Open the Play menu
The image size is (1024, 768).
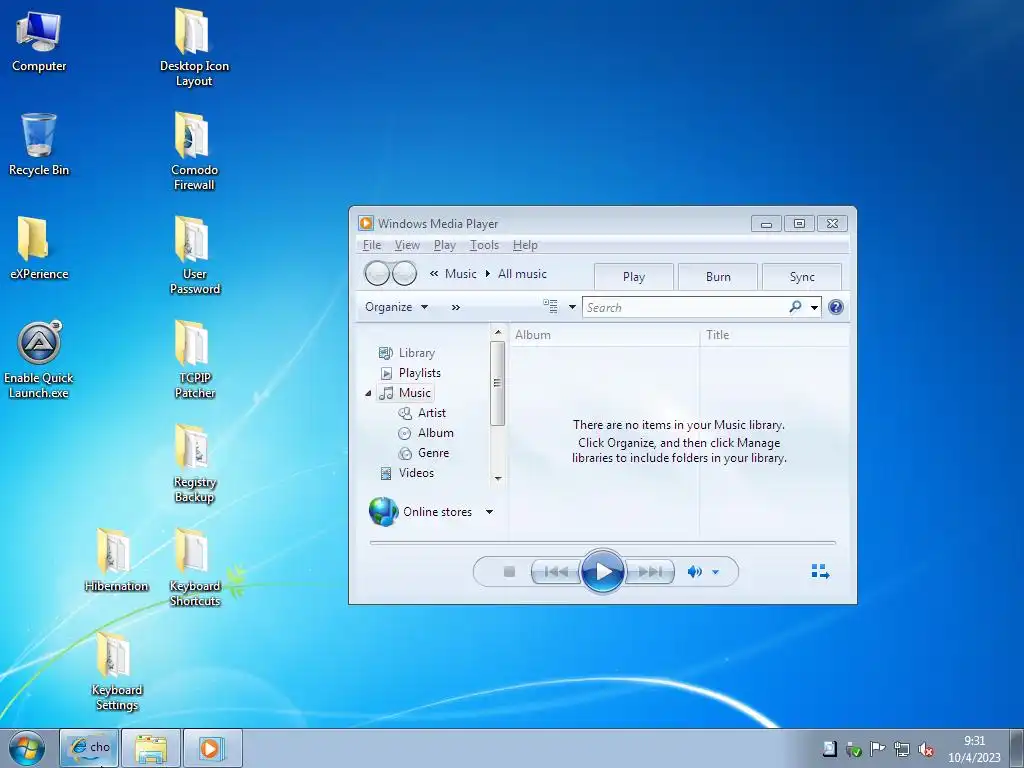(444, 245)
